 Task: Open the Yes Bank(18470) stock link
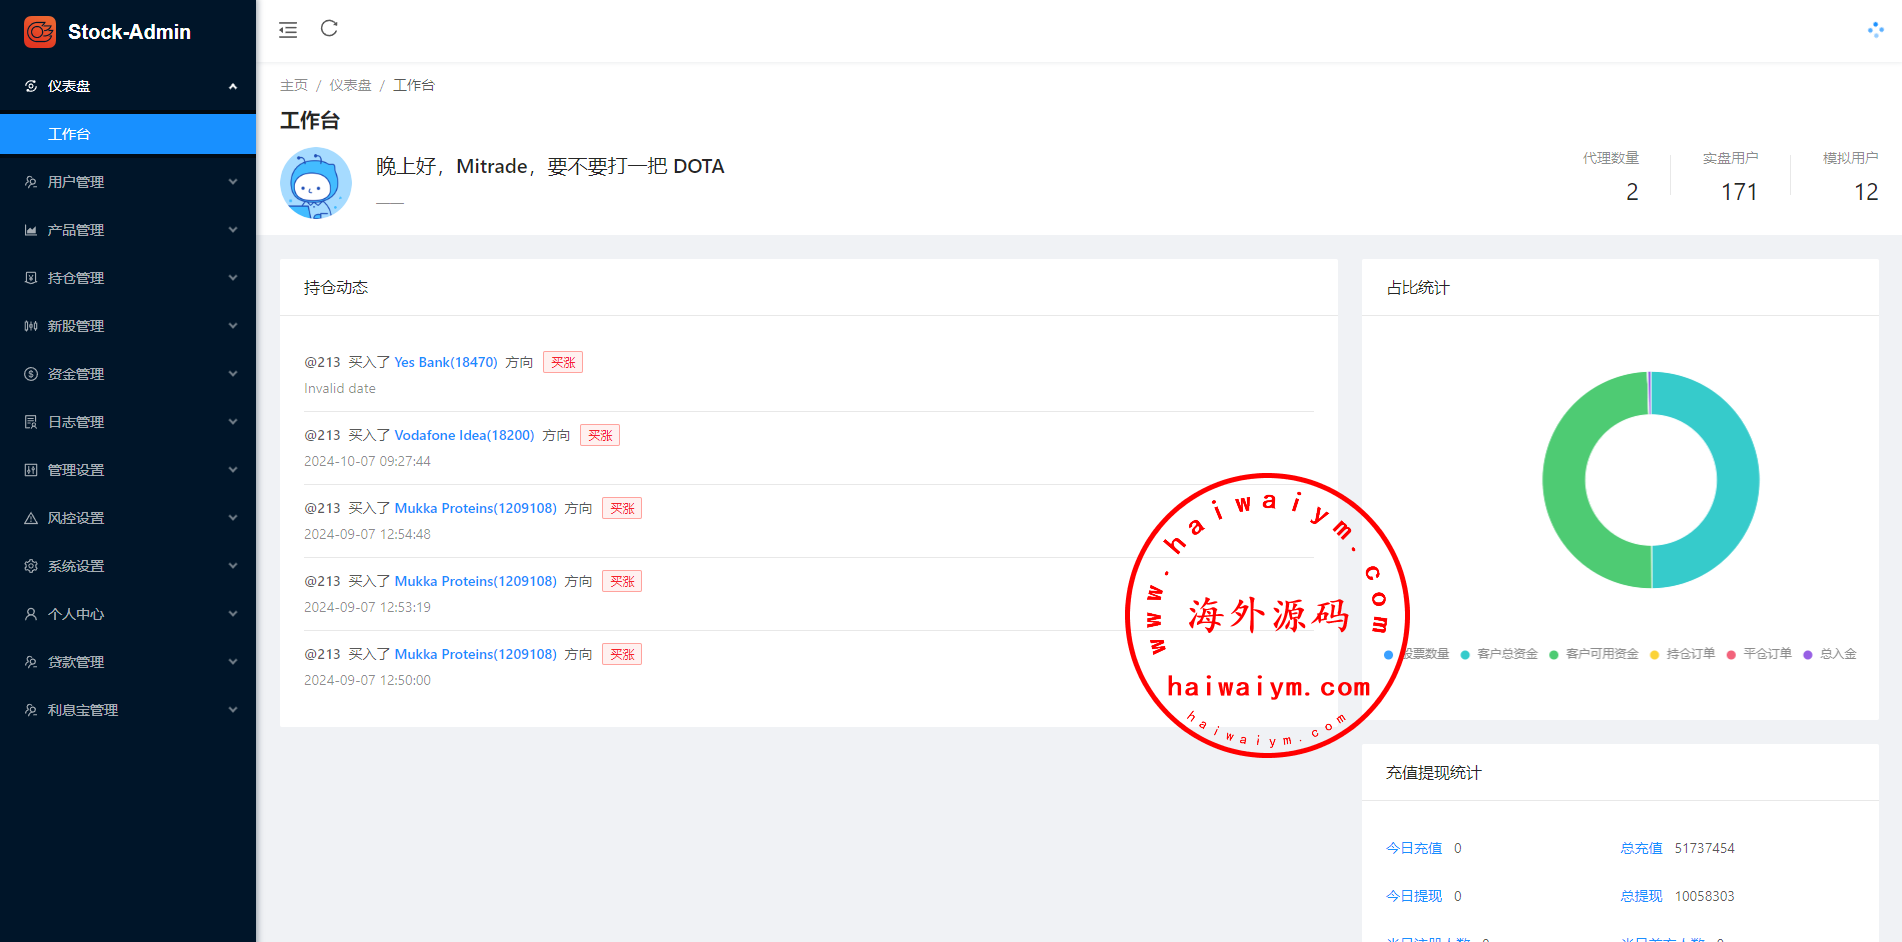point(445,362)
